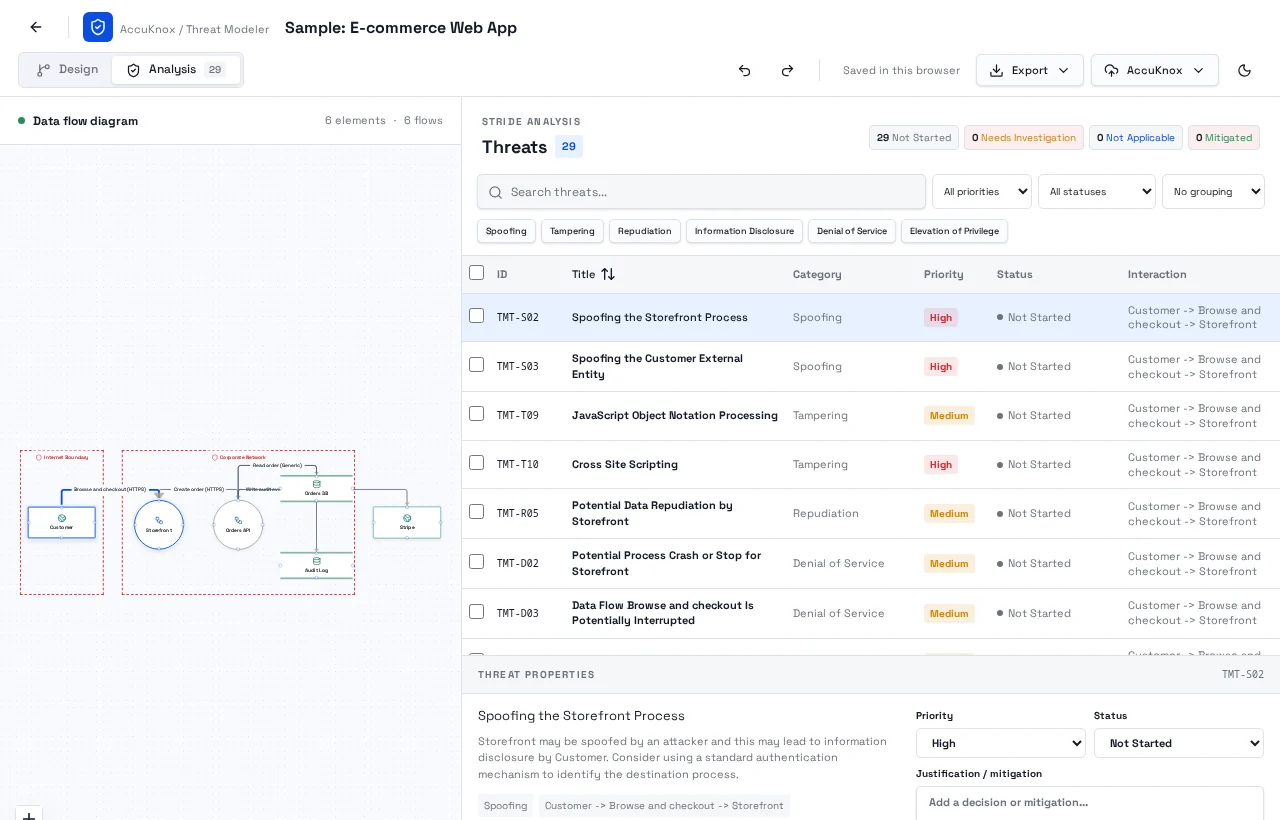Click the Internet Boundary label
The height and width of the screenshot is (820, 1280).
(x=62, y=457)
